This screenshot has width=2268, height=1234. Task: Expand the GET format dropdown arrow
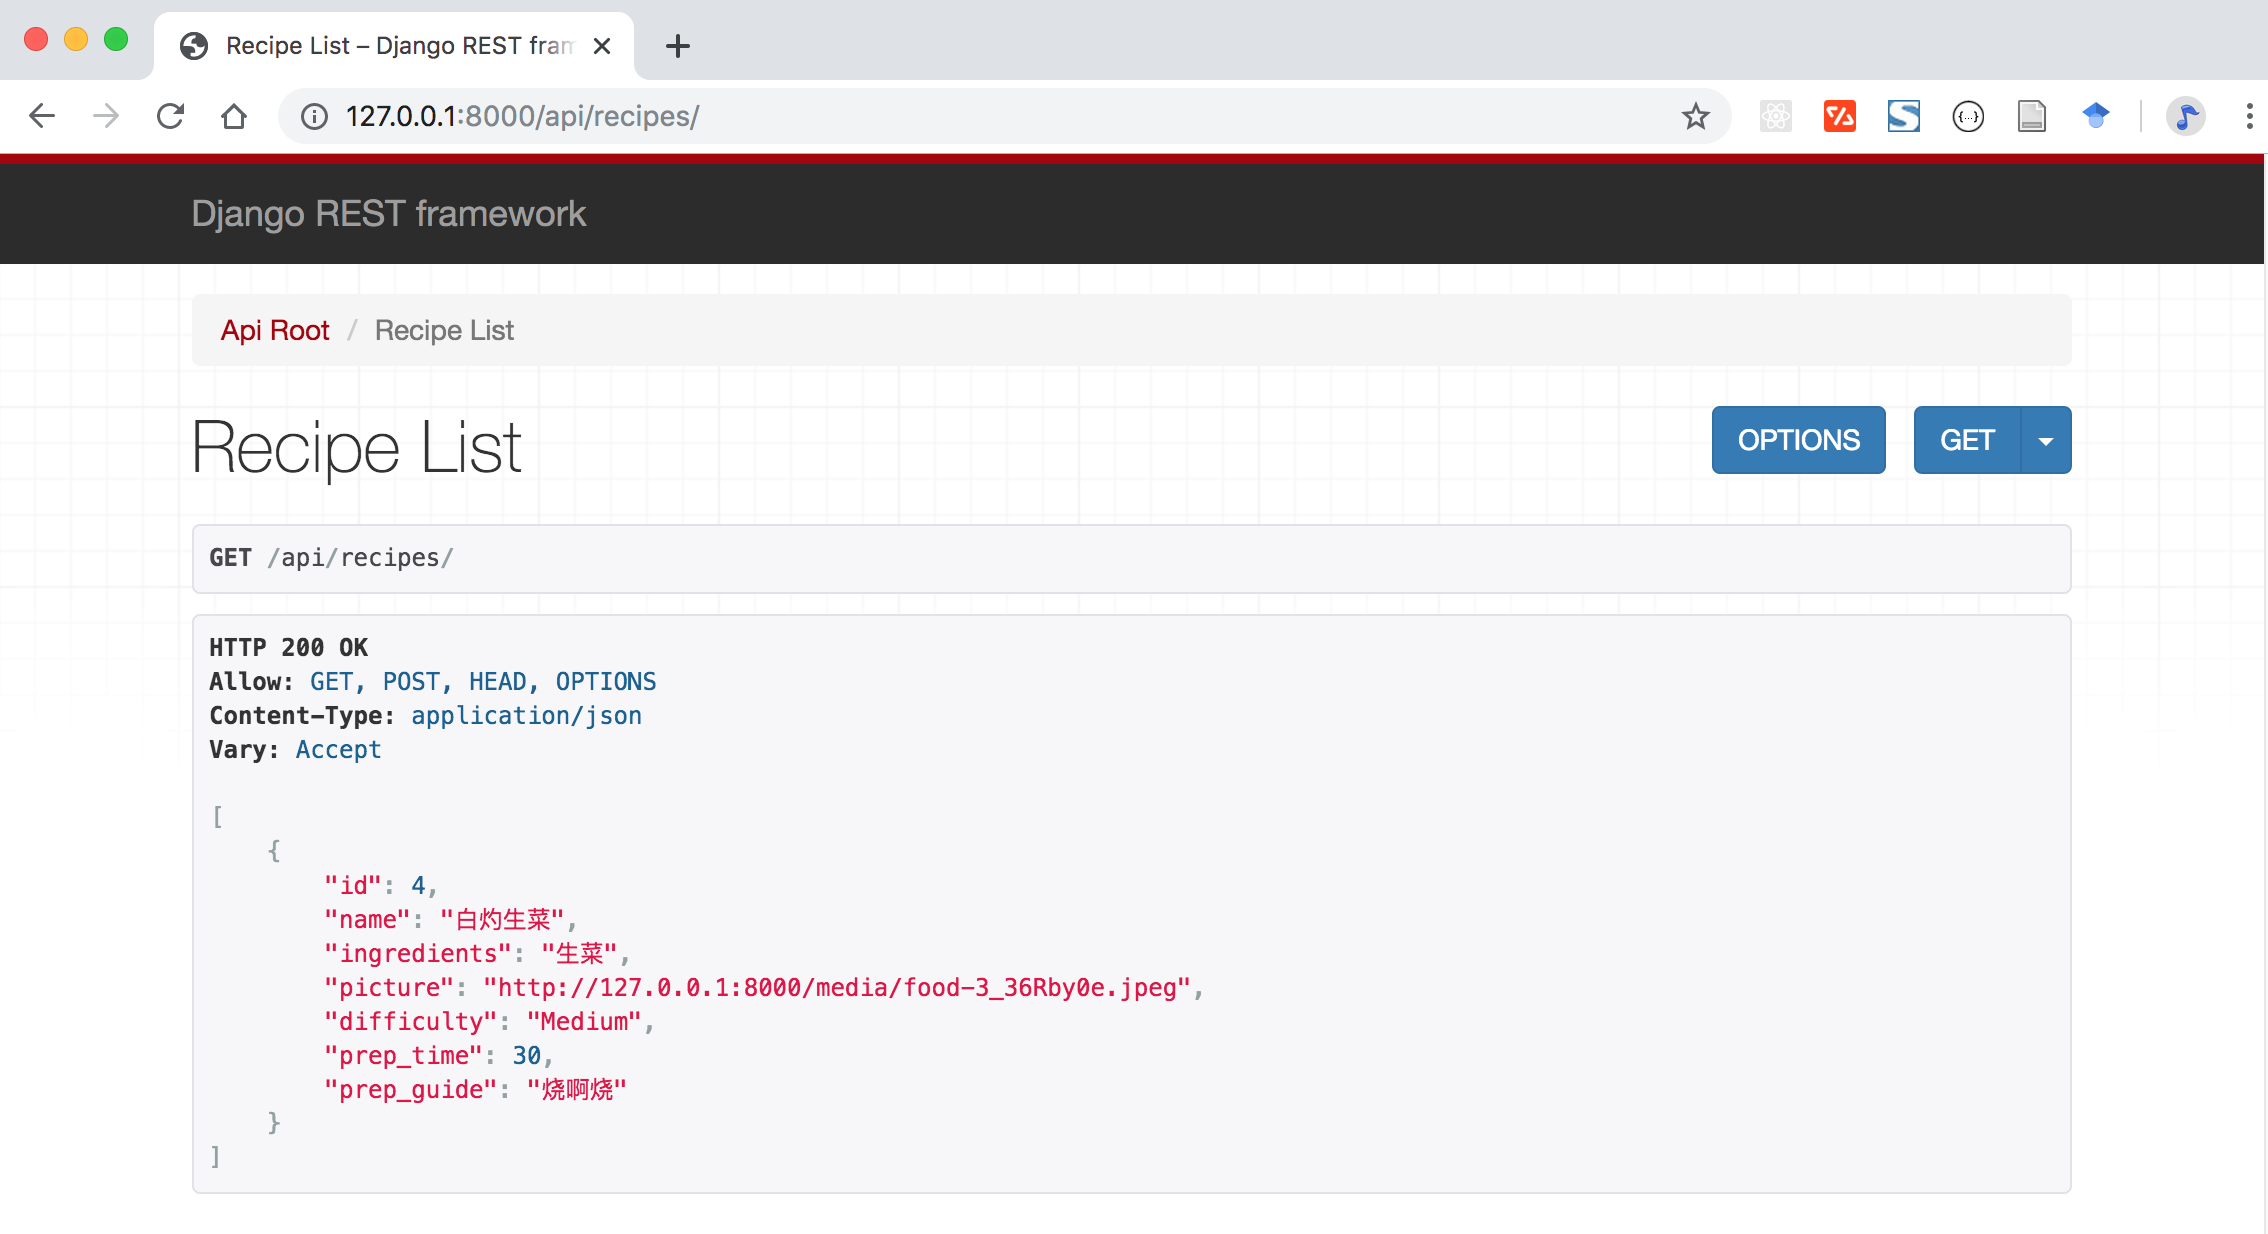click(x=2046, y=440)
